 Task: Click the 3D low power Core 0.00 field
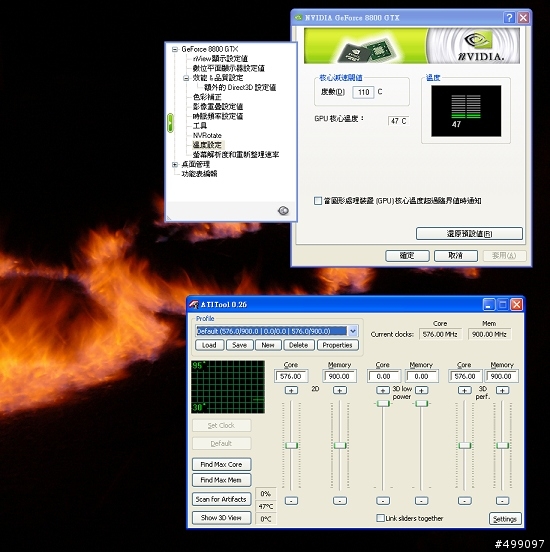(383, 376)
